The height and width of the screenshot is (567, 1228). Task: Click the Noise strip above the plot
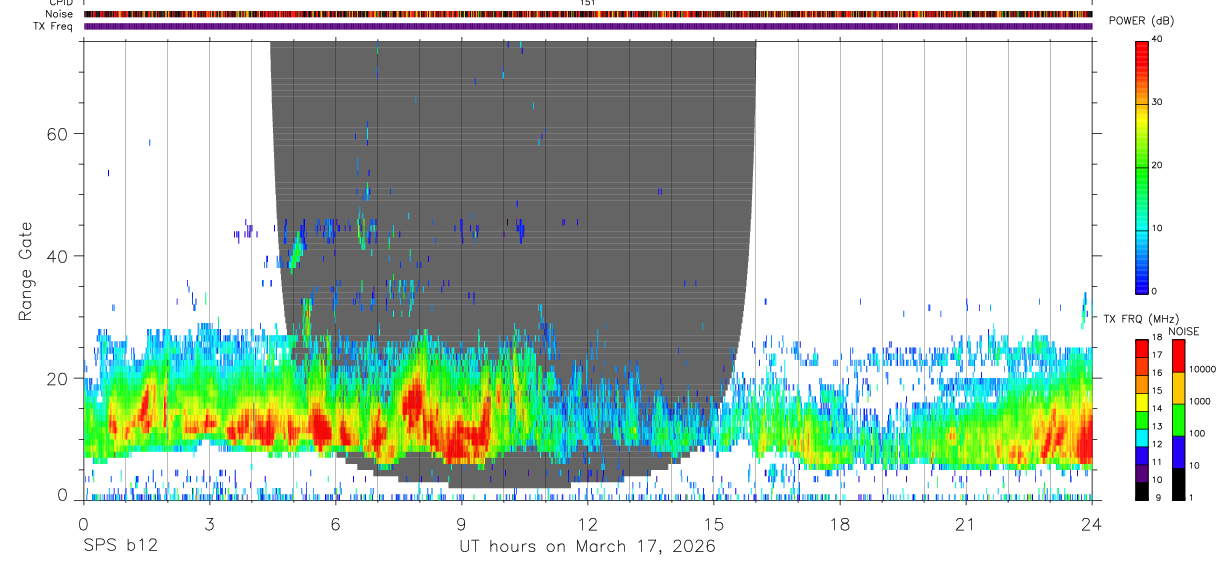tap(588, 14)
